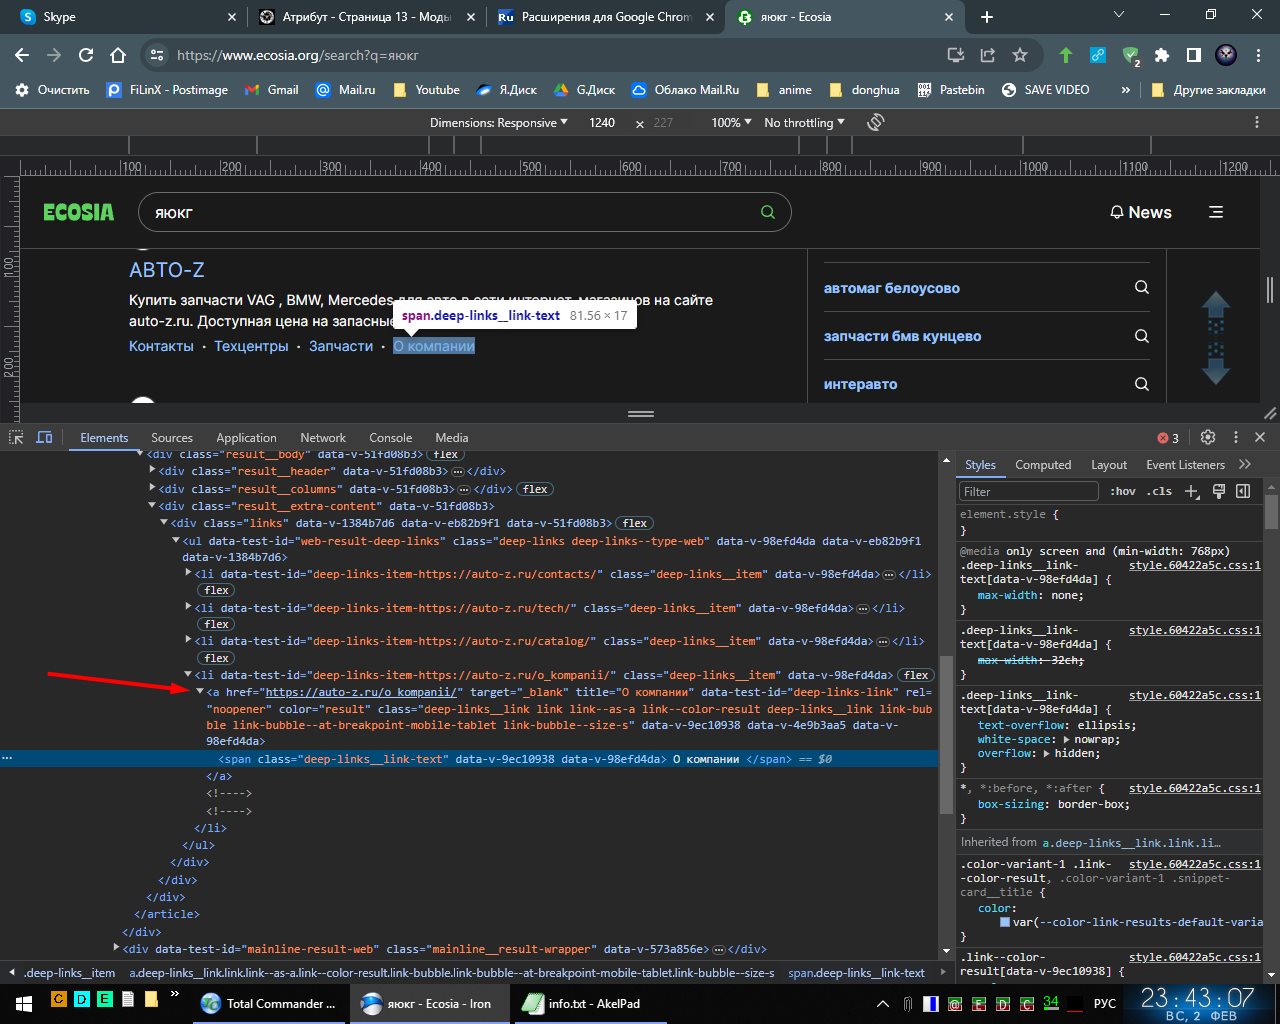Click the Filter styles input field
The image size is (1280, 1024).
1028,491
